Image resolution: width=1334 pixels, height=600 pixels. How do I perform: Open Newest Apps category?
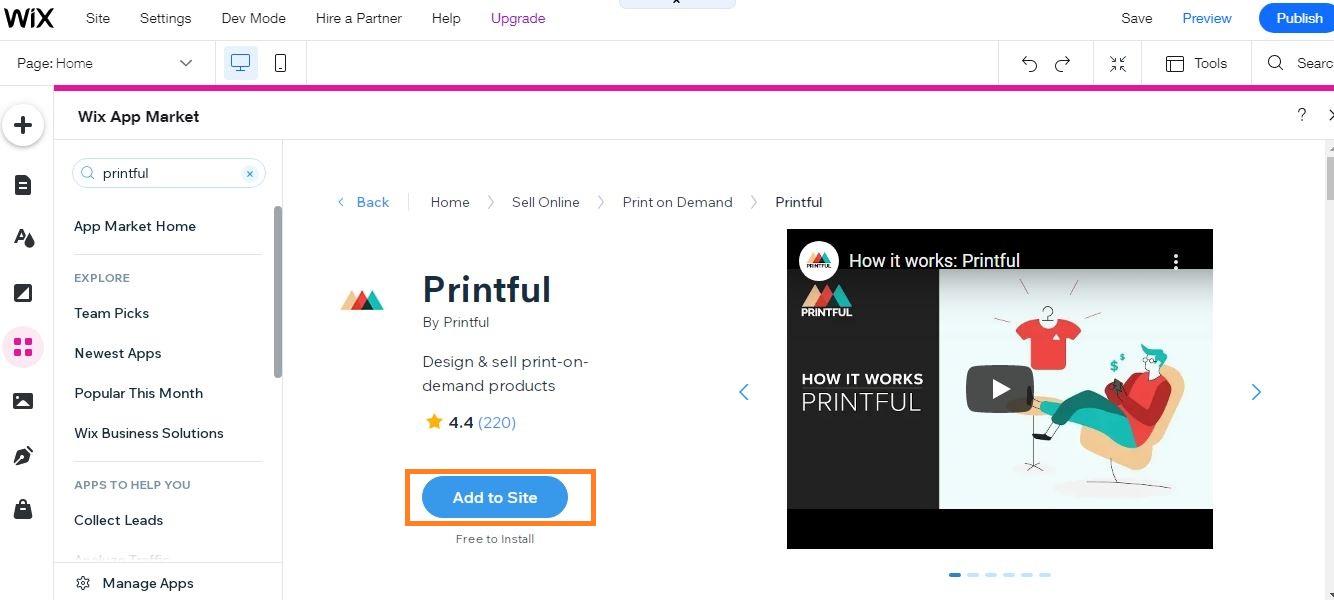click(118, 353)
